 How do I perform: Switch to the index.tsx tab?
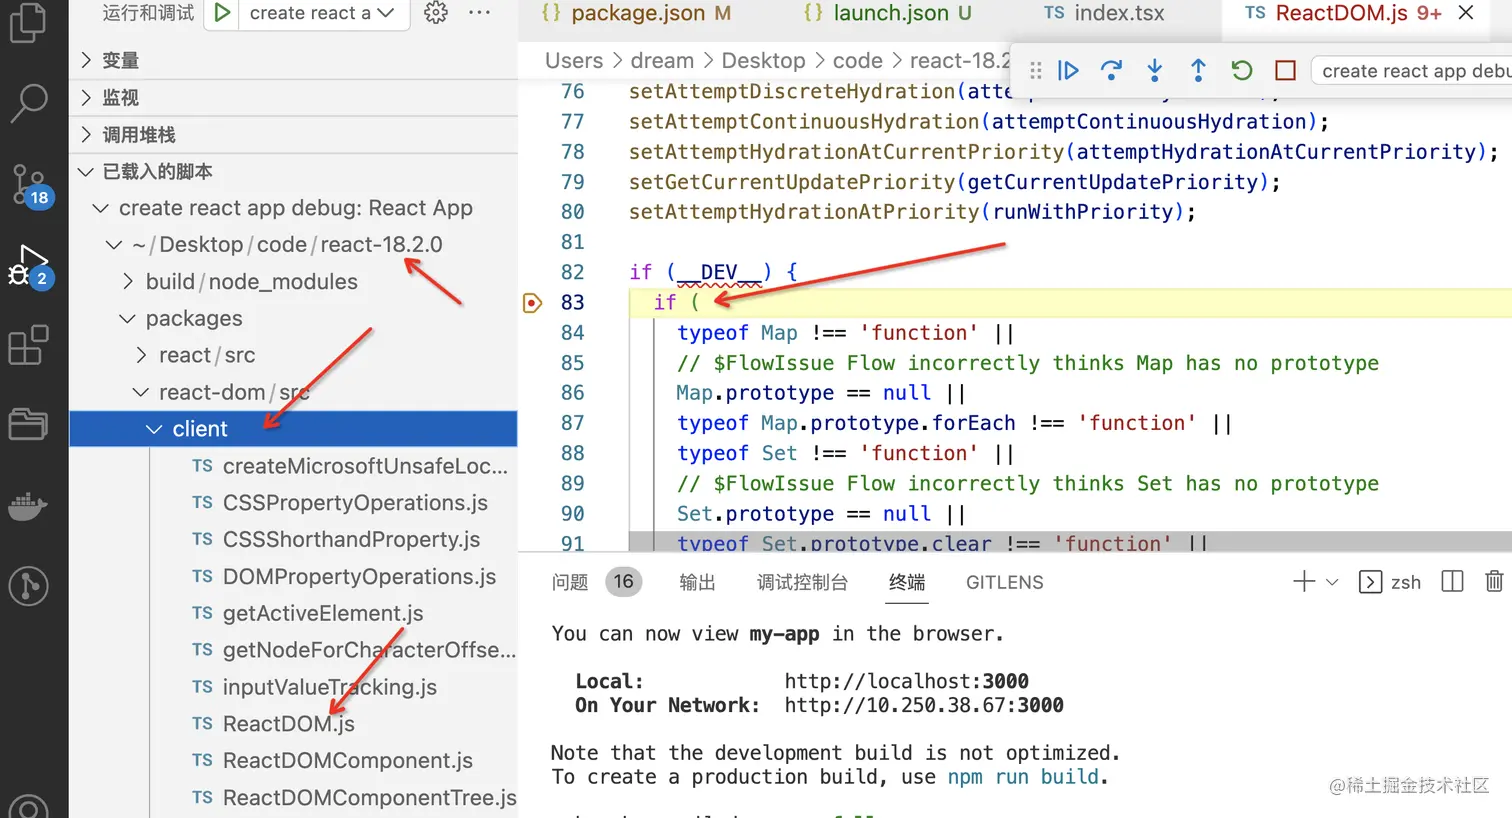pyautogui.click(x=1104, y=13)
